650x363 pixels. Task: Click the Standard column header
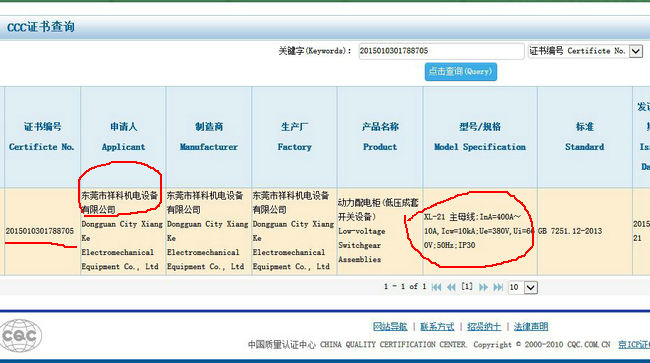585,137
